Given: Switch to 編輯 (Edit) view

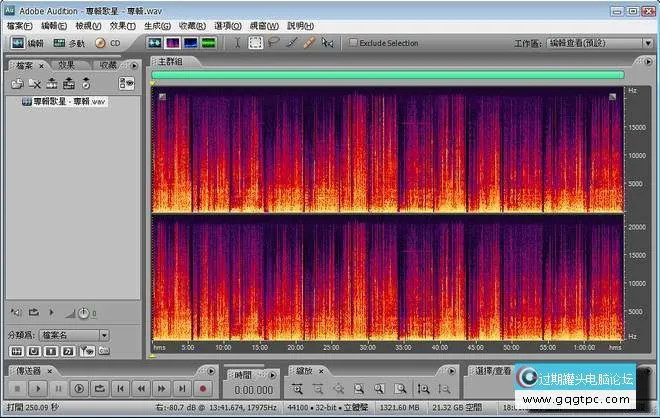Looking at the screenshot, I should 27,43.
